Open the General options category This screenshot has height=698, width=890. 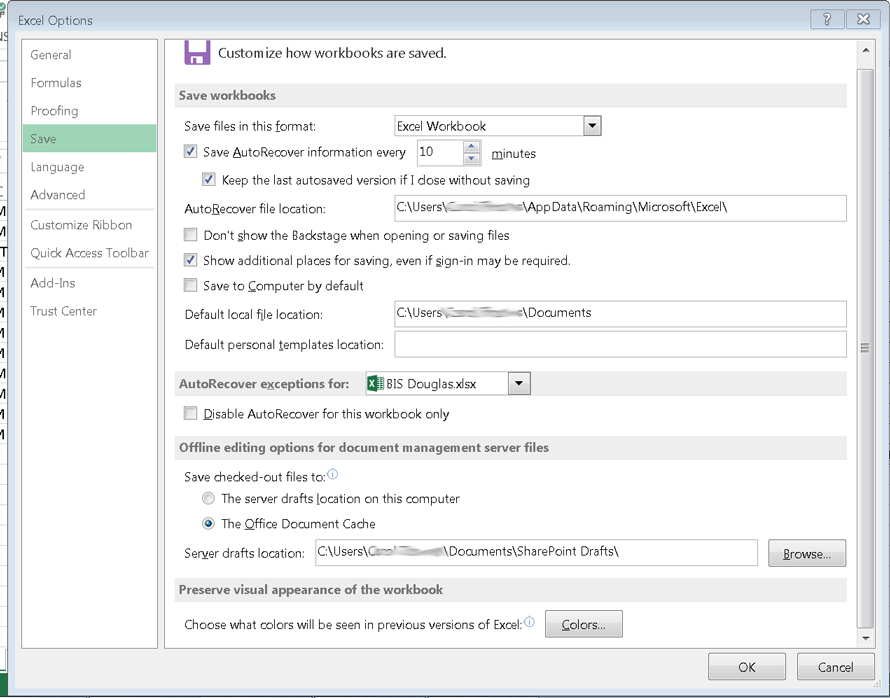90,54
